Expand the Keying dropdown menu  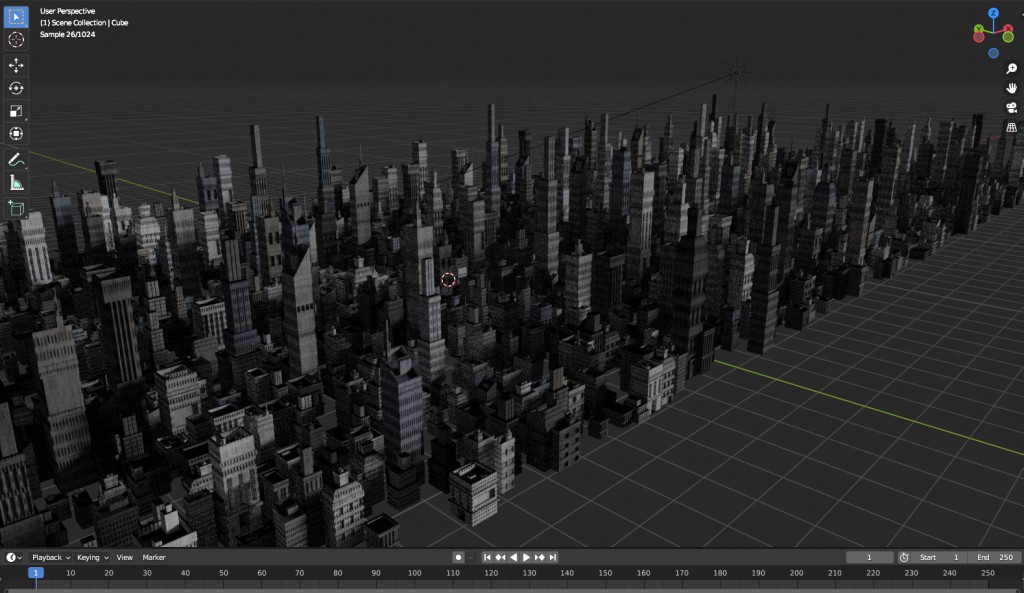(92, 557)
